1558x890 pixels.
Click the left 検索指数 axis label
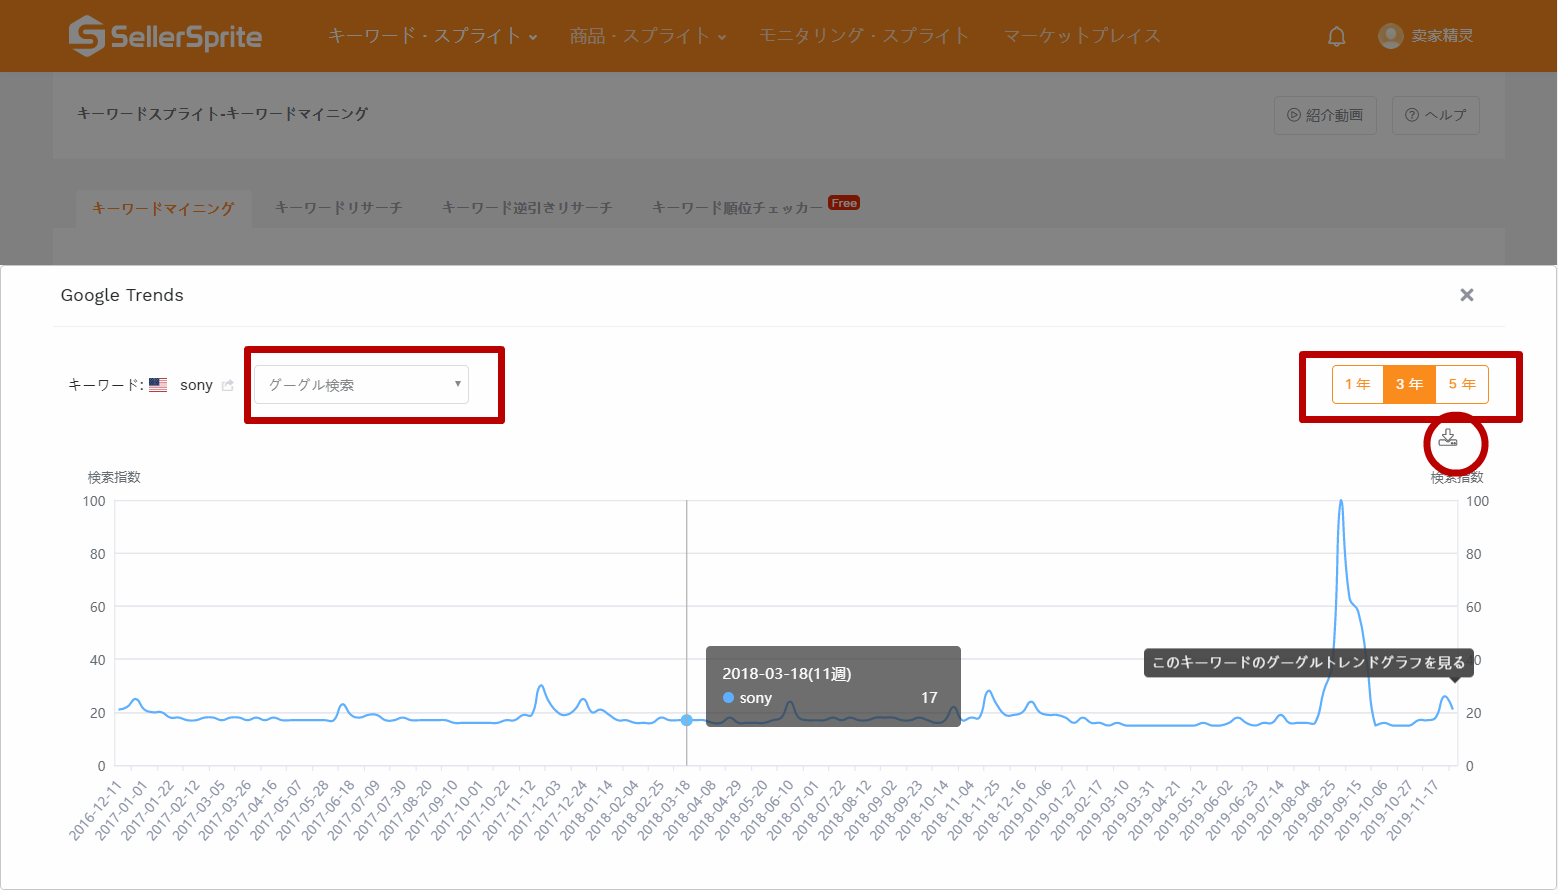[x=114, y=477]
